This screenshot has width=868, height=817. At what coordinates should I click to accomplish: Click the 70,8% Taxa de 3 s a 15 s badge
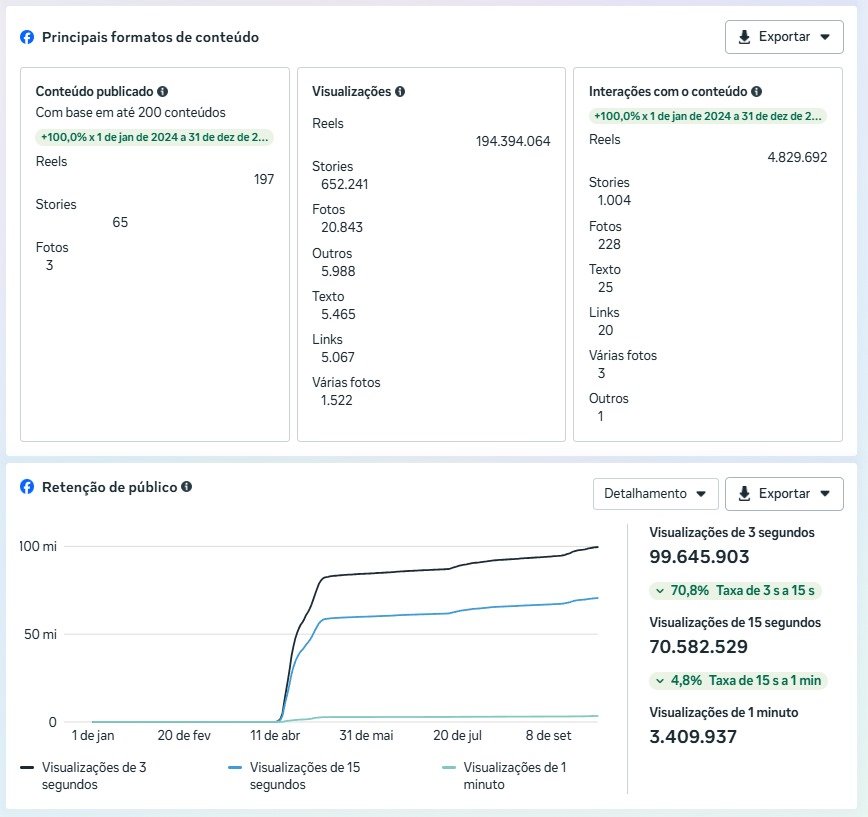point(735,590)
